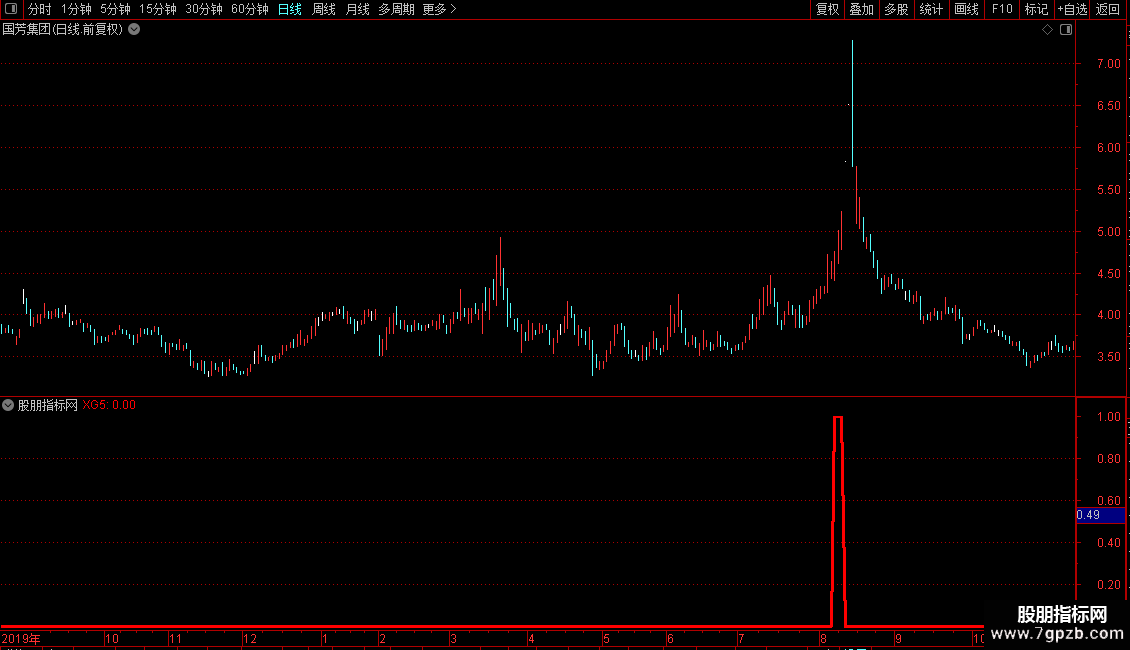
Task: Click the 3.50 price axis label
Action: point(1108,357)
